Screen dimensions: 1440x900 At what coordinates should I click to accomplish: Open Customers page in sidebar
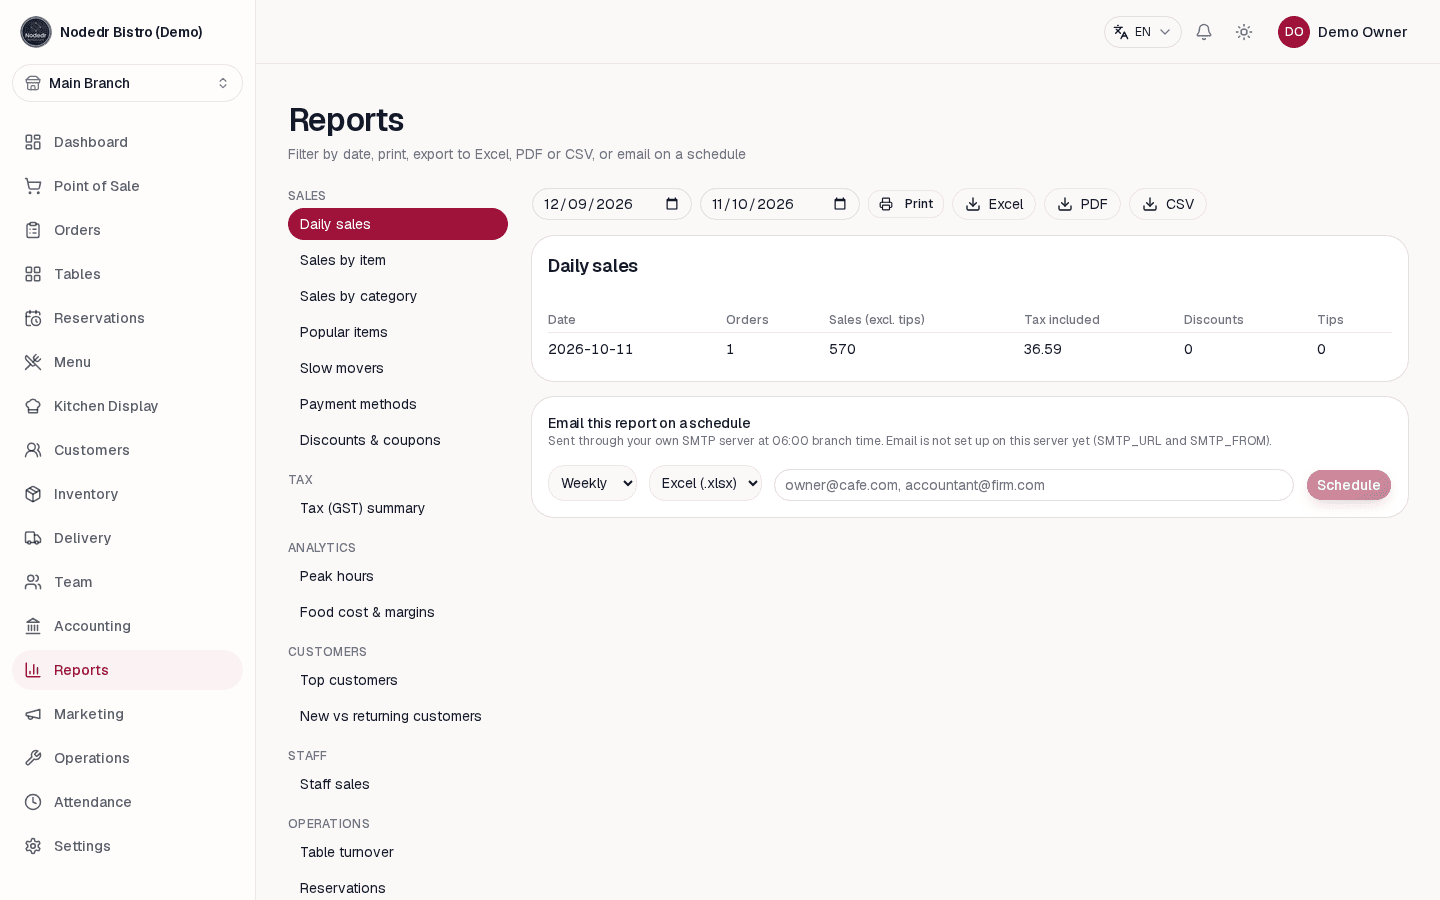[x=128, y=450]
